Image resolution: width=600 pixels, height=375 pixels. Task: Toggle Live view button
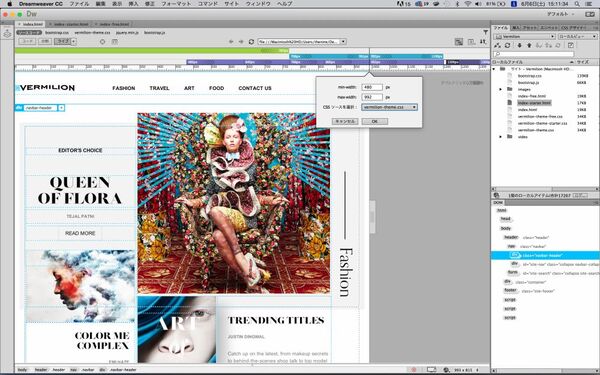[x=62, y=41]
